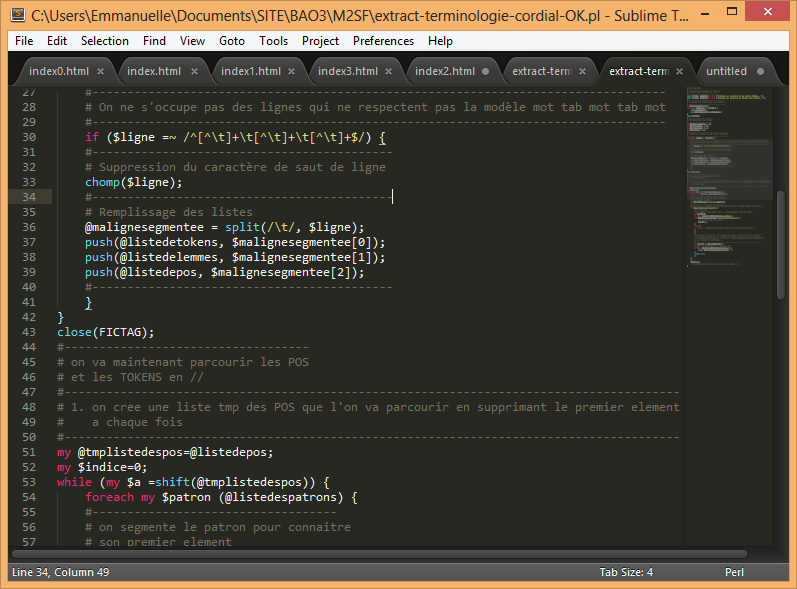Click 'while' keyword on line 53
This screenshot has height=589, width=797.
(x=74, y=482)
